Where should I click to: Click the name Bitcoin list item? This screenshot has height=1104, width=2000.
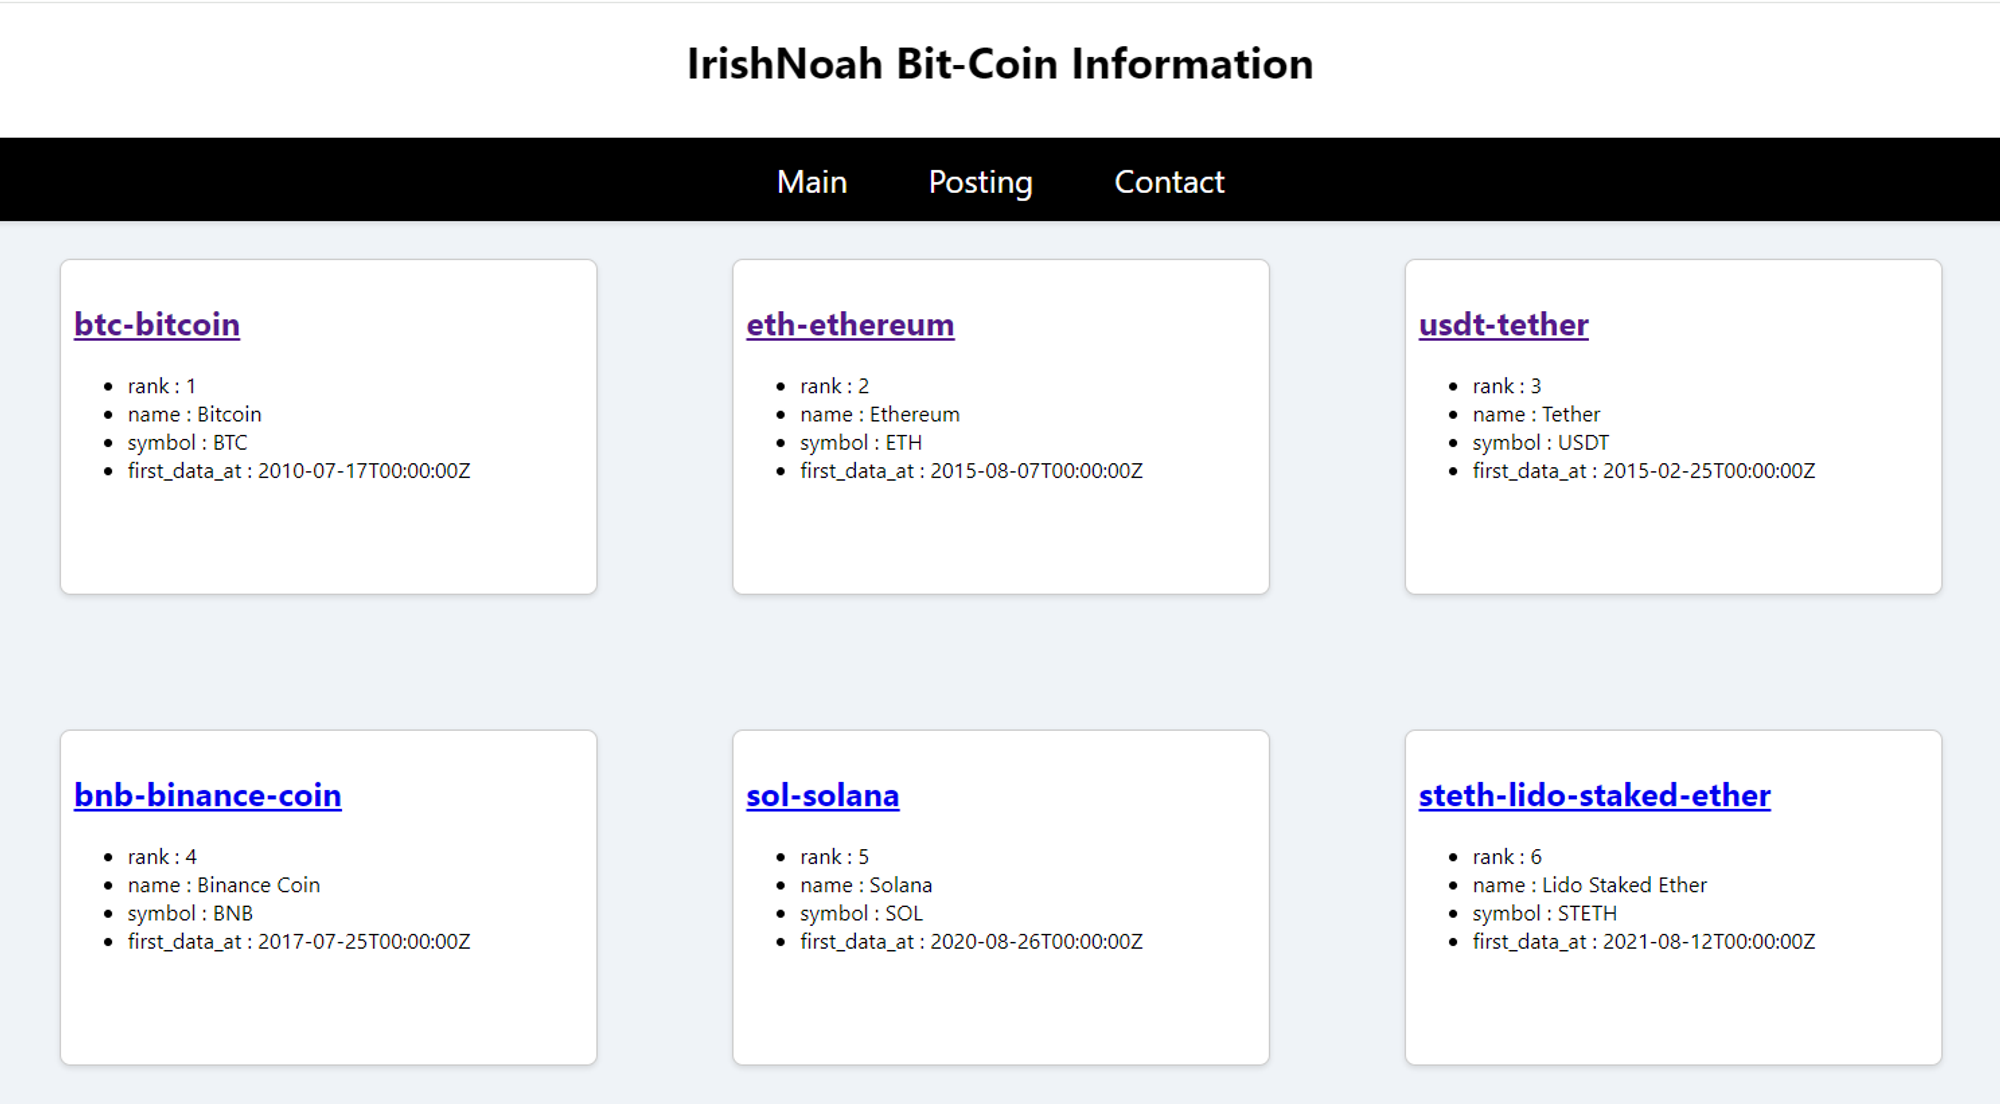coord(194,414)
